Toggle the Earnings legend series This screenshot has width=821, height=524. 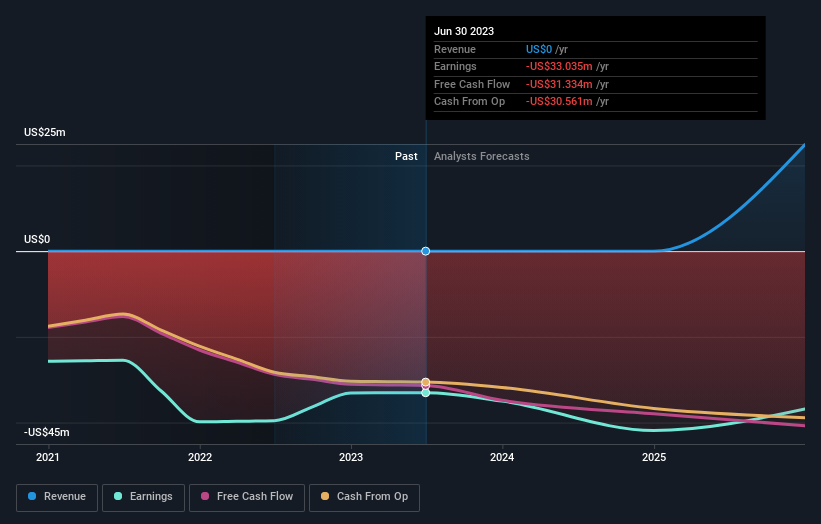(143, 497)
